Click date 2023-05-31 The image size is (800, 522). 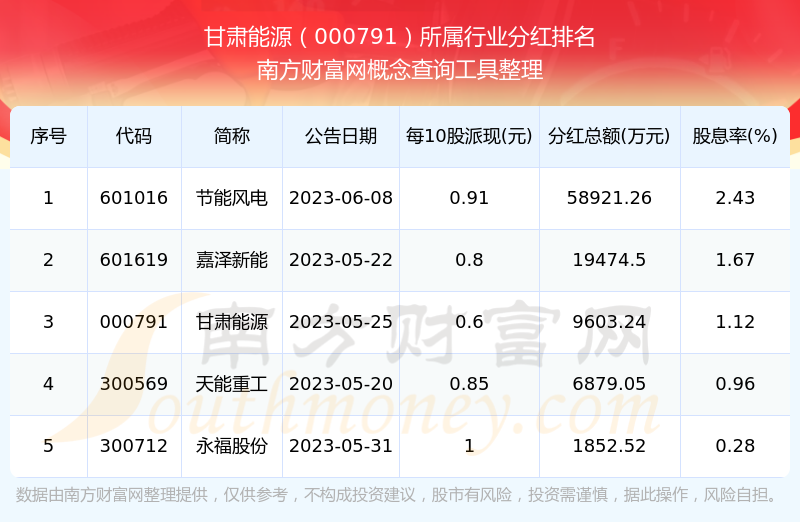pyautogui.click(x=341, y=446)
